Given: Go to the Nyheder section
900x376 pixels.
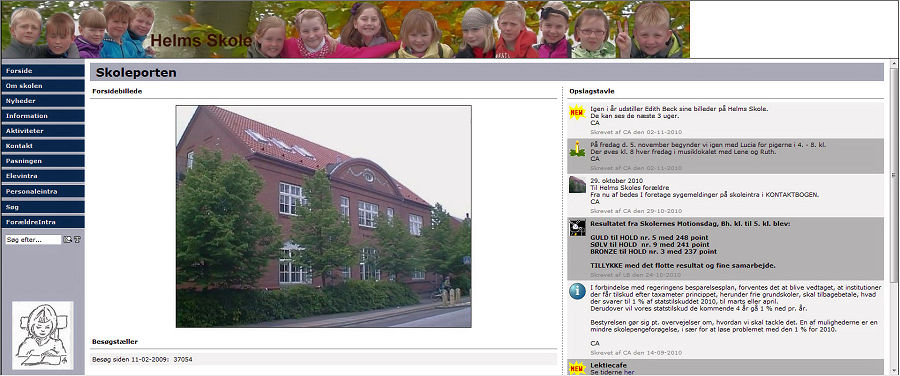Looking at the screenshot, I should (43, 100).
